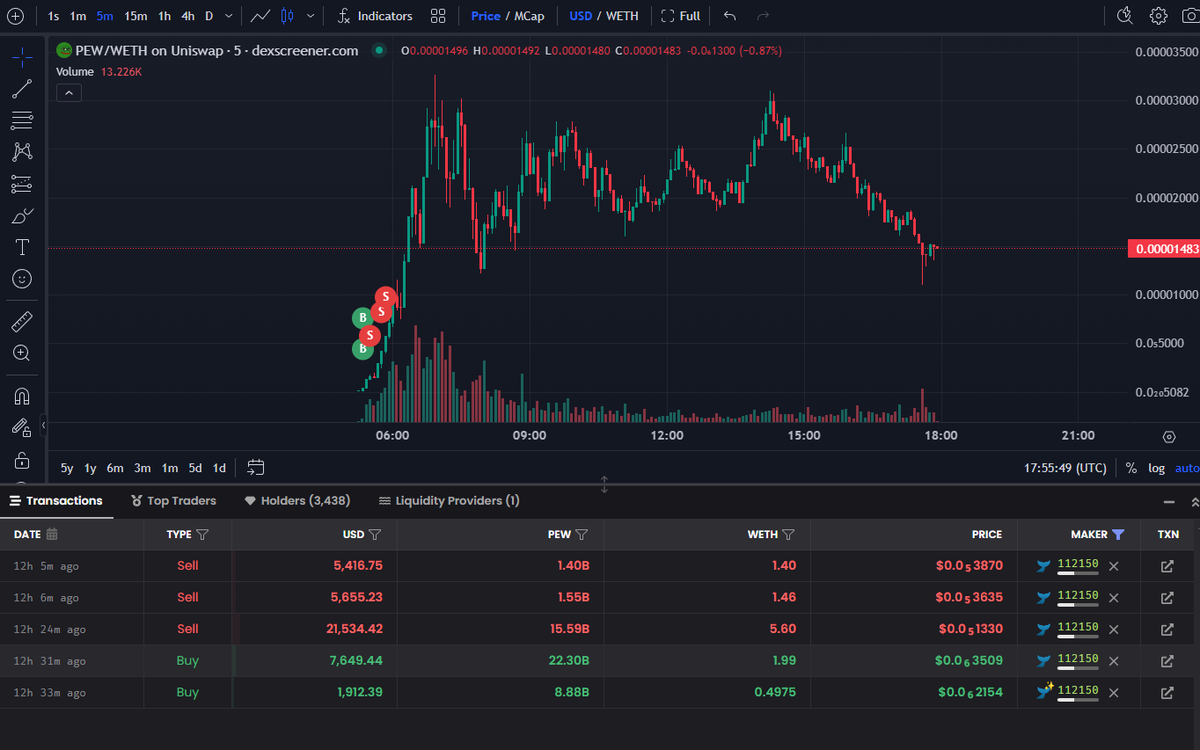The image size is (1200, 750).
Task: Switch to the D daily interval
Action: 209,16
